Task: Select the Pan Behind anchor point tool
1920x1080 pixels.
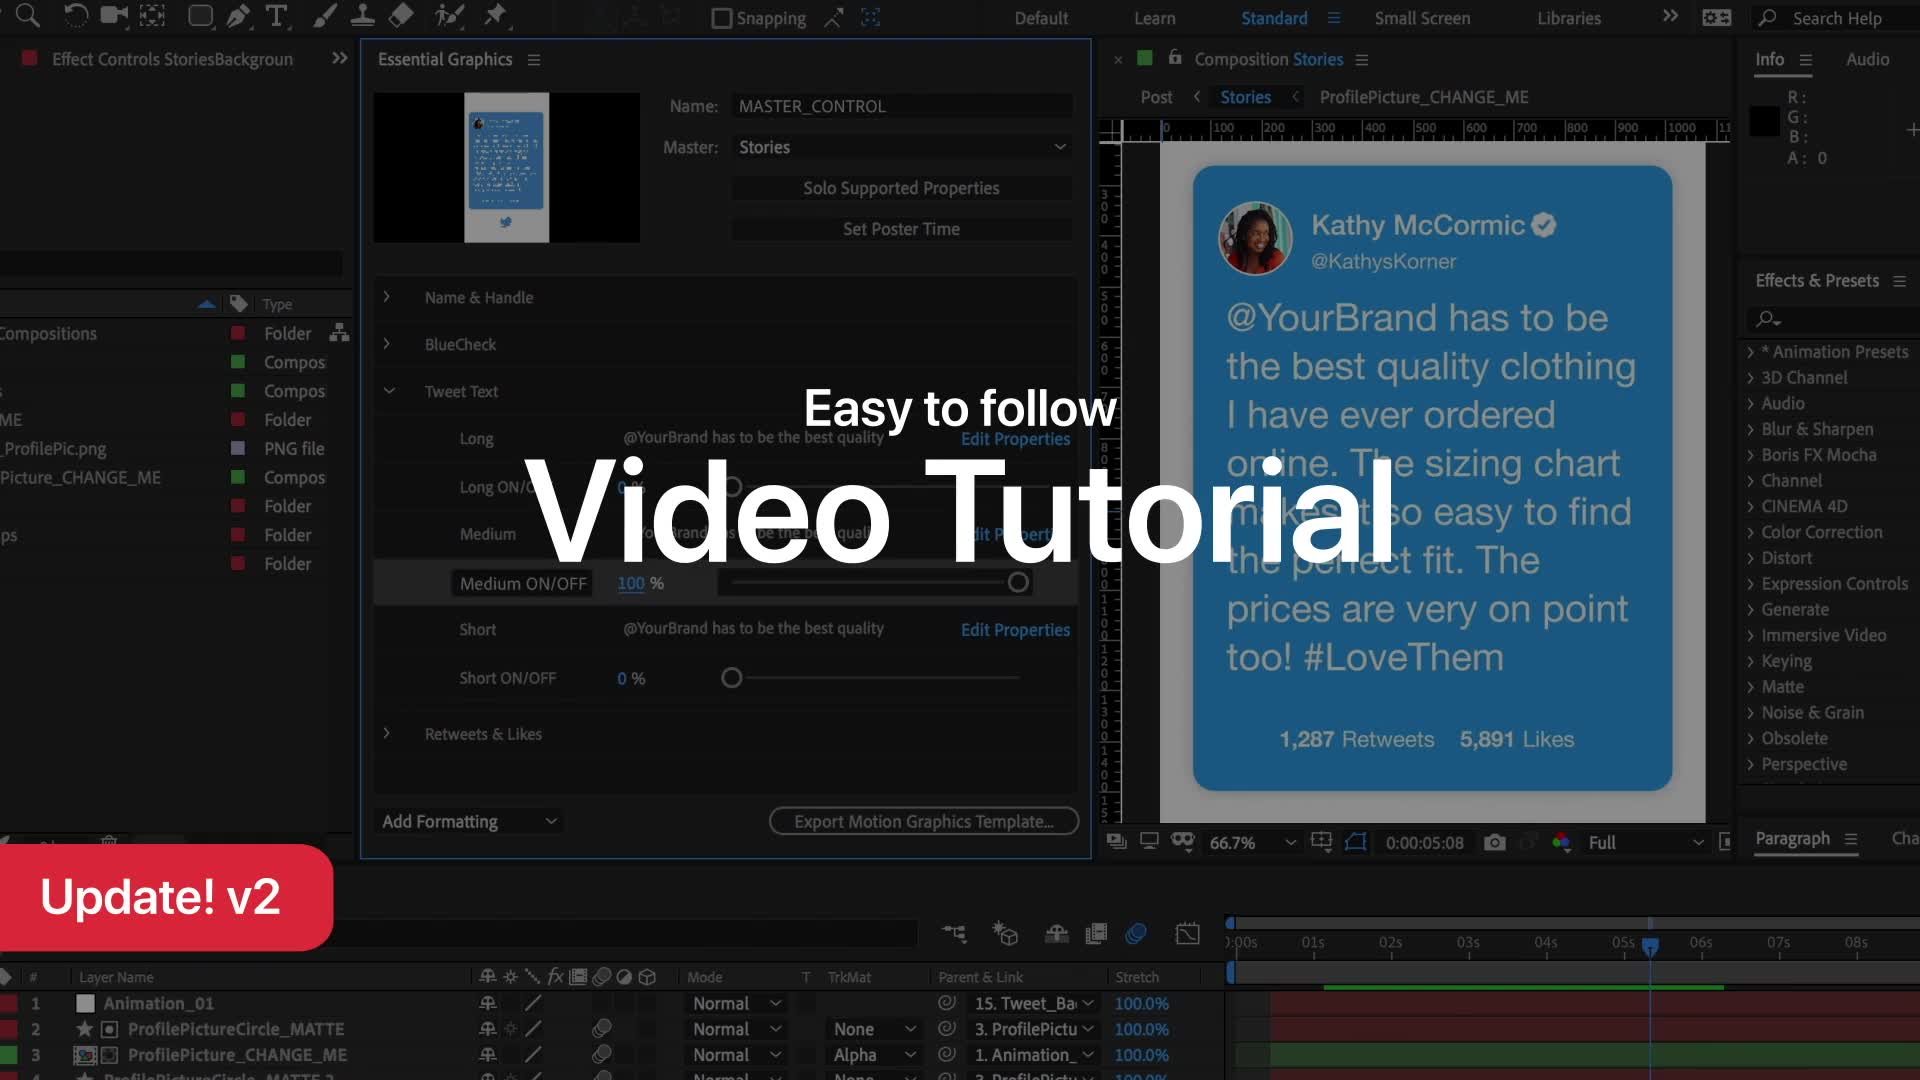Action: coord(152,15)
